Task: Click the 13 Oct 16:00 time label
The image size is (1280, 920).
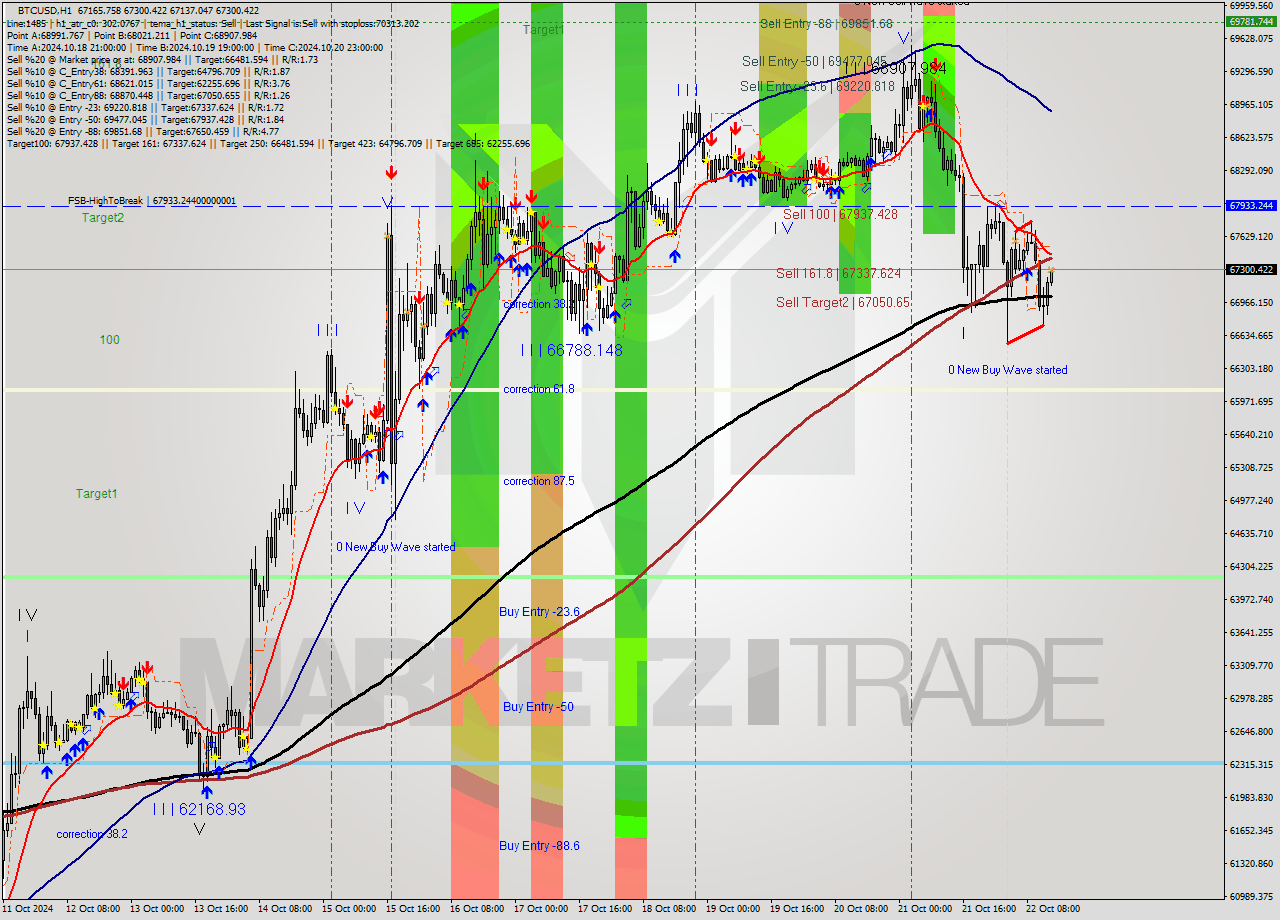Action: [x=219, y=909]
